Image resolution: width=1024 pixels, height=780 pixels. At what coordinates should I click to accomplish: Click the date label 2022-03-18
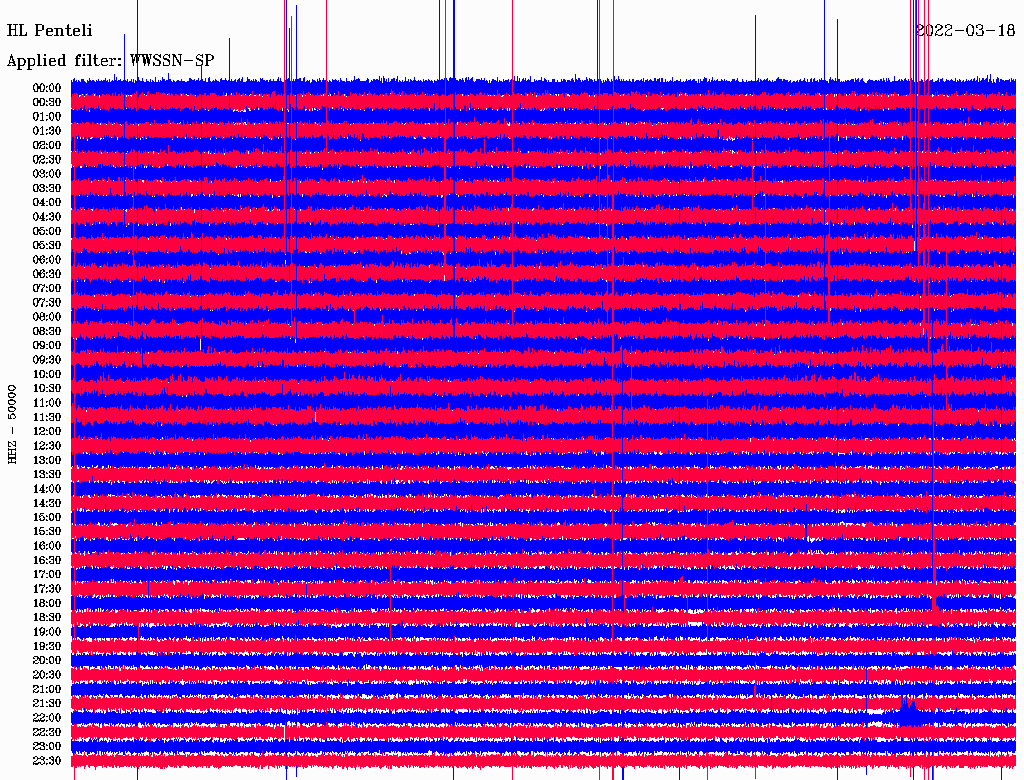[965, 30]
